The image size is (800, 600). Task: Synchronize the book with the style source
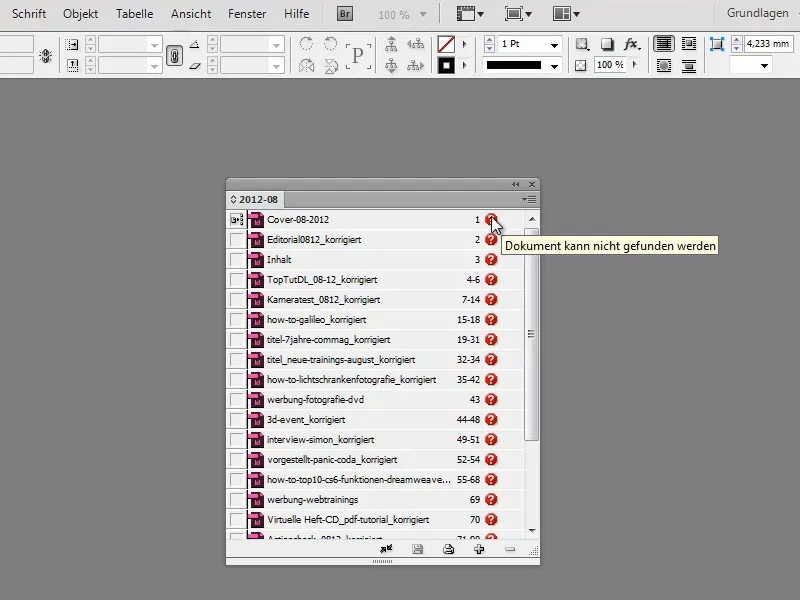tap(386, 548)
